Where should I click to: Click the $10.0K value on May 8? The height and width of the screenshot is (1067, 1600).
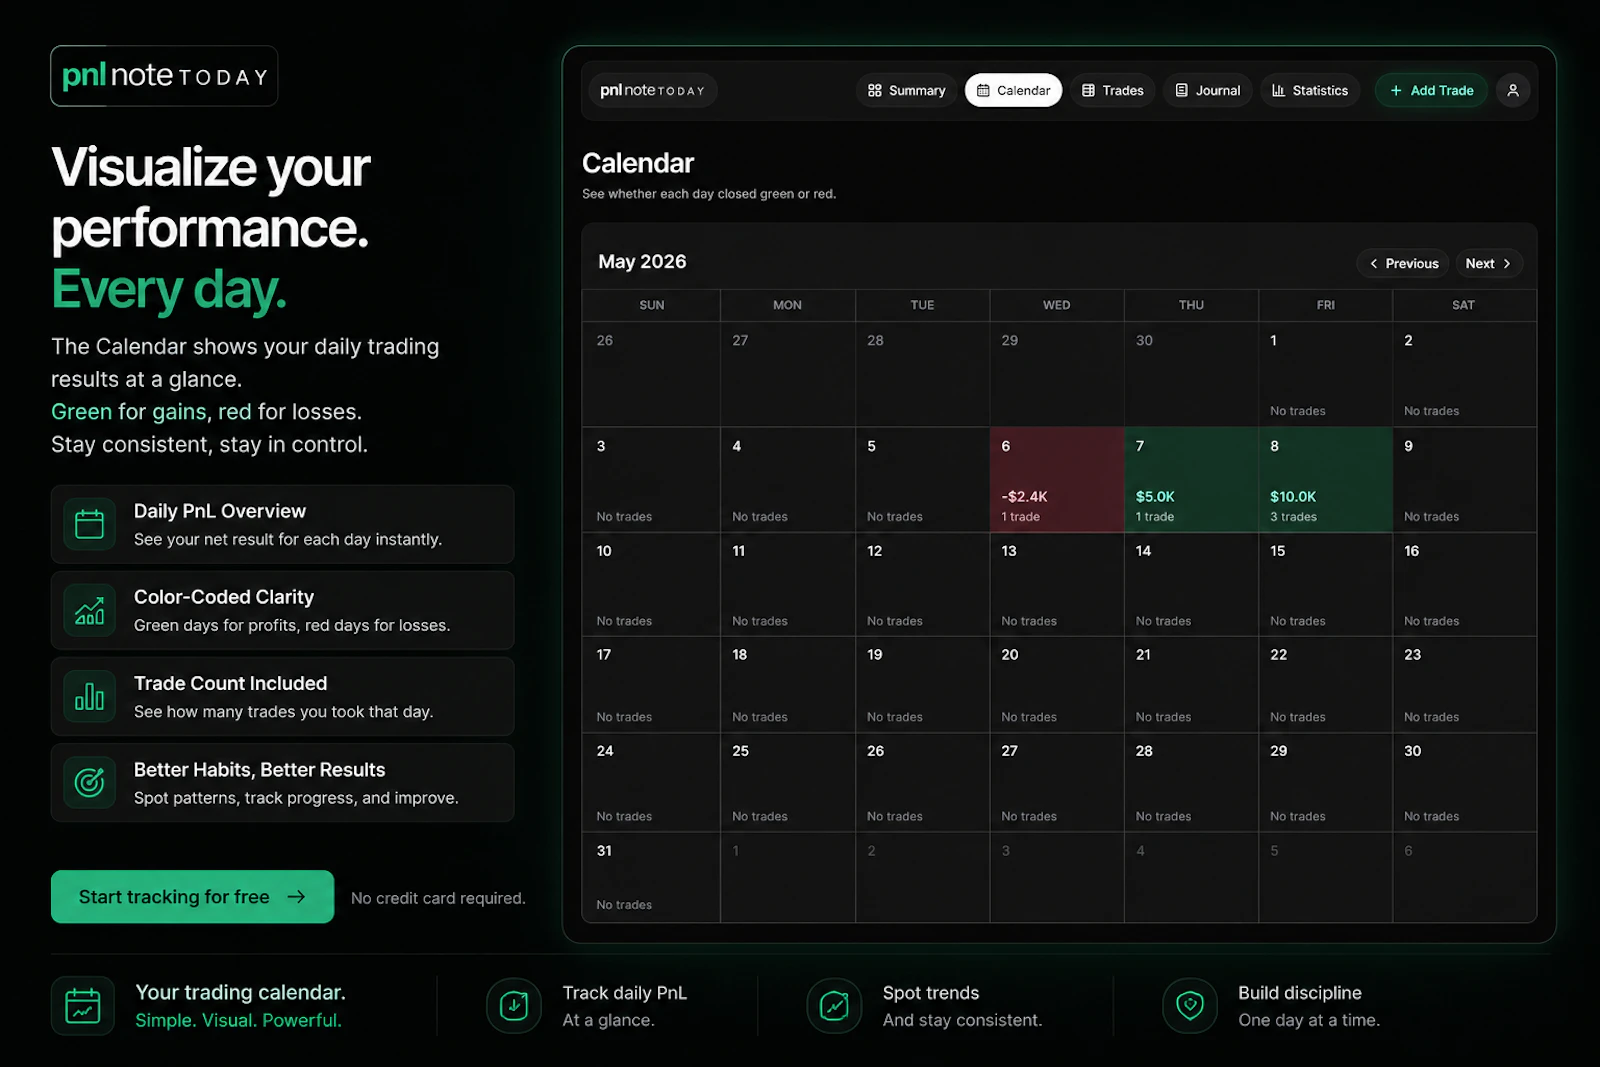[x=1293, y=497]
